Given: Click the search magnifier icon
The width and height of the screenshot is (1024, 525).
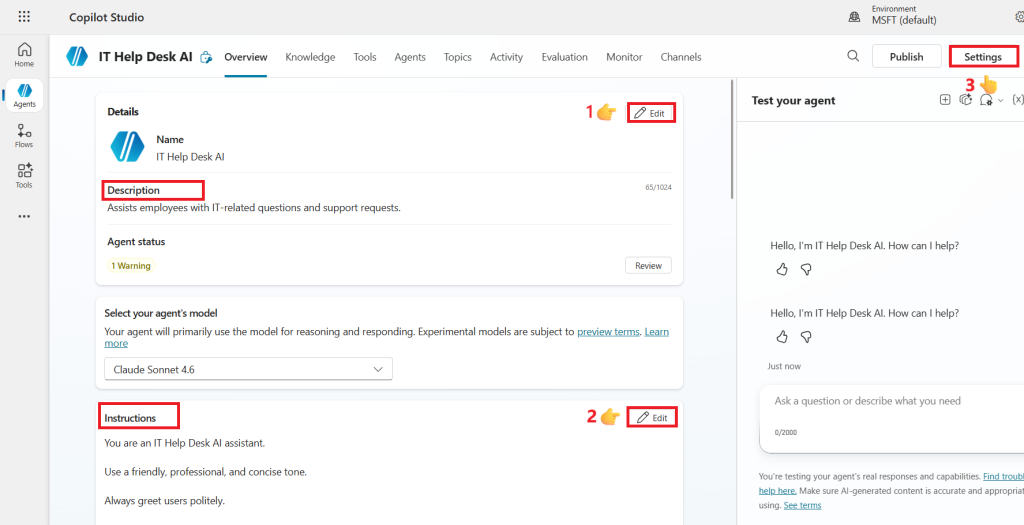Looking at the screenshot, I should click(x=853, y=56).
